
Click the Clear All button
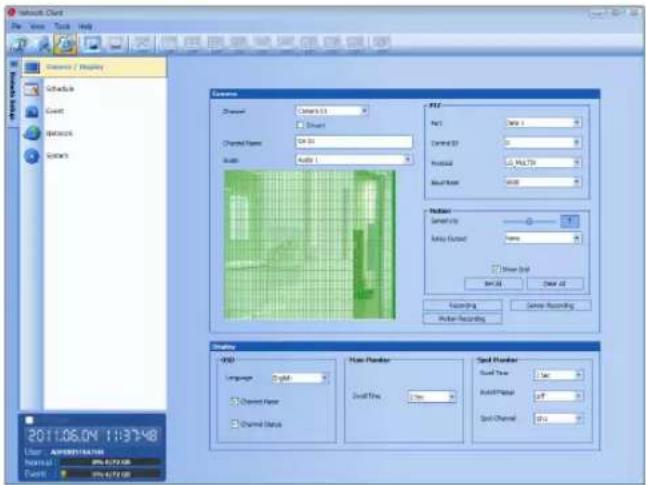pos(555,284)
